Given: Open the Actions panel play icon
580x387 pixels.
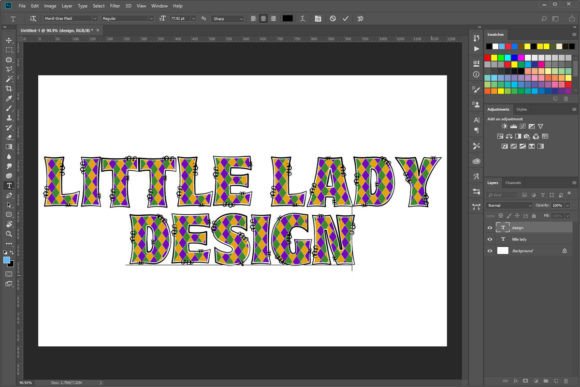Looking at the screenshot, I should 476,49.
